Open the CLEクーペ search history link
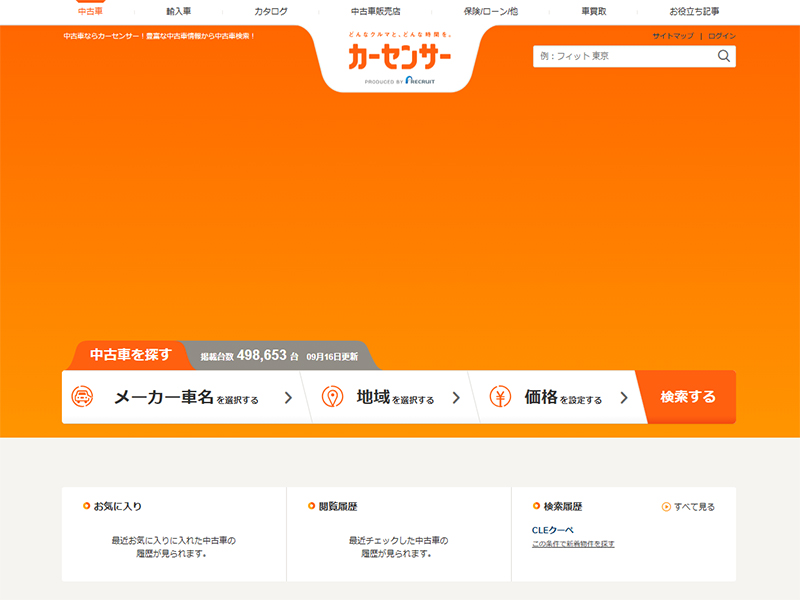Image resolution: width=800 pixels, height=600 pixels. (x=553, y=530)
